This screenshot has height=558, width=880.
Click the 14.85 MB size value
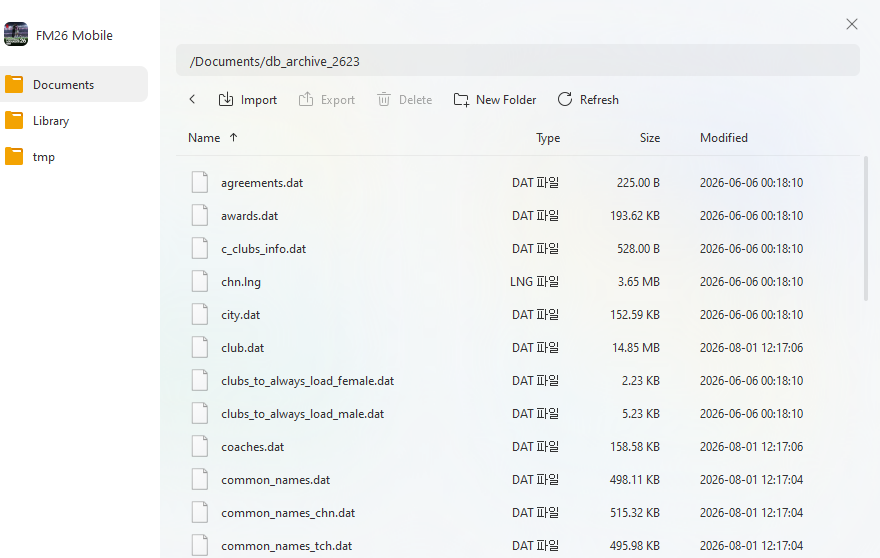[x=636, y=347]
